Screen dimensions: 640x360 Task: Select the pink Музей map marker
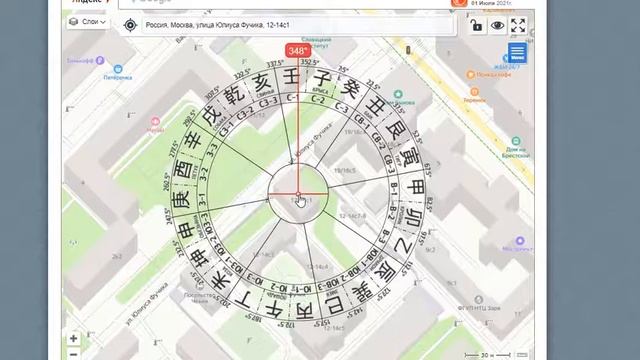[x=156, y=121]
